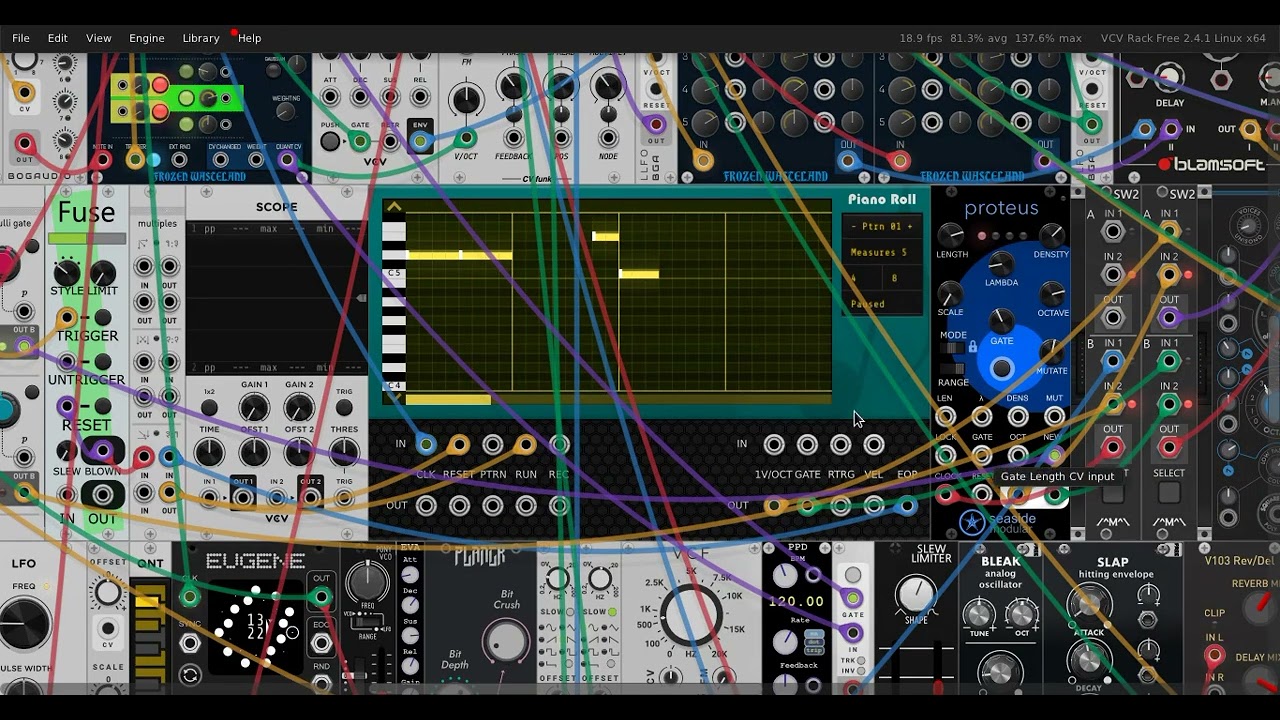Click the Scope IN 1 jack
1280x720 pixels.
[209, 496]
